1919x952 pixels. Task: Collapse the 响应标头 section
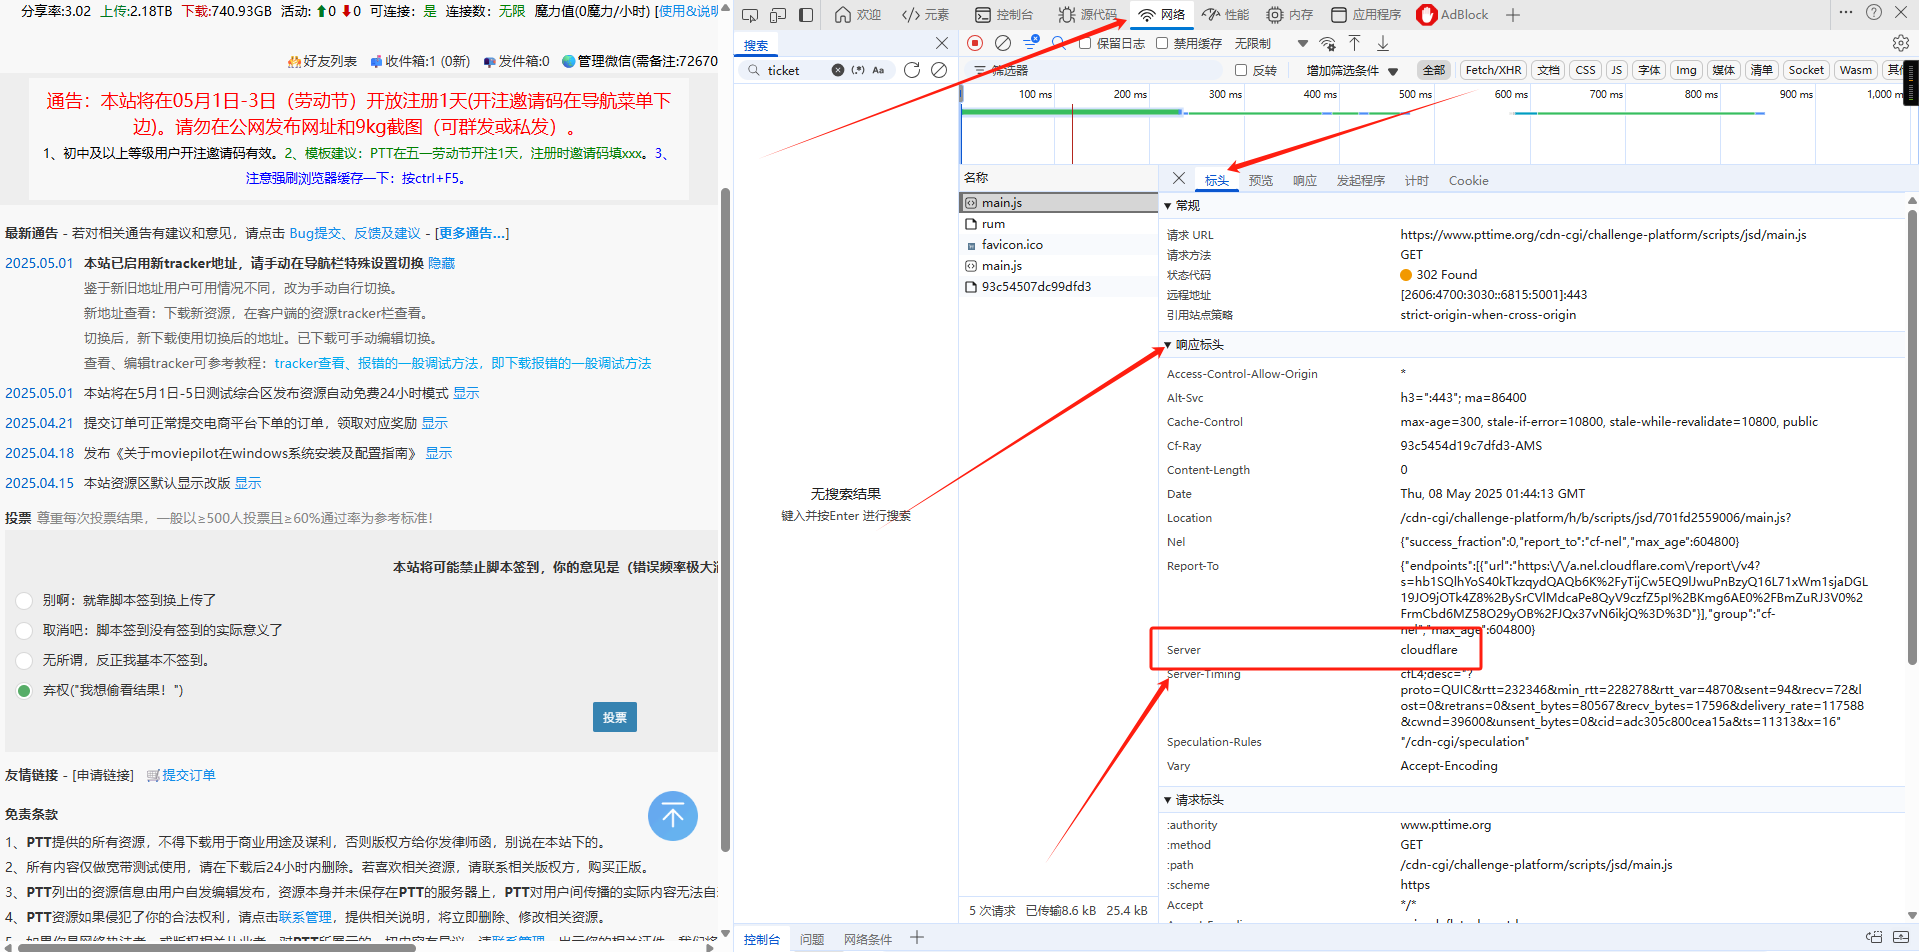(x=1168, y=345)
